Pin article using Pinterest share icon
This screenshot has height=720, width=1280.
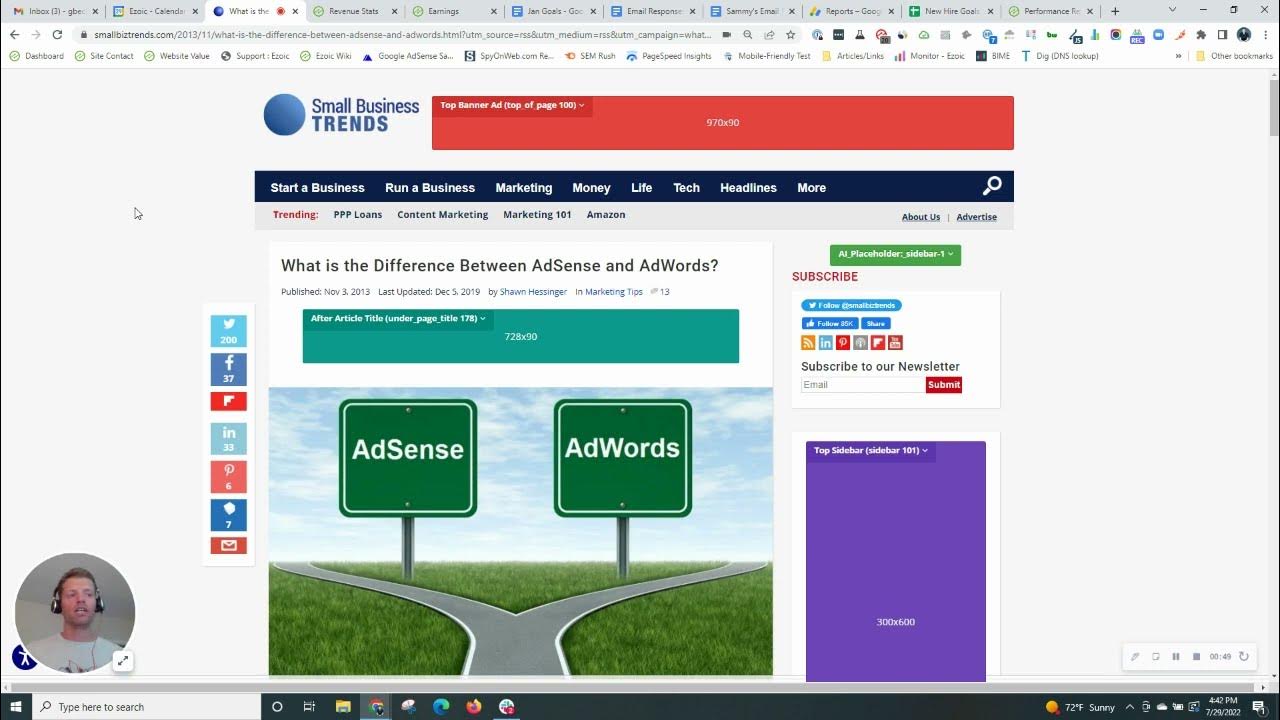(x=228, y=476)
